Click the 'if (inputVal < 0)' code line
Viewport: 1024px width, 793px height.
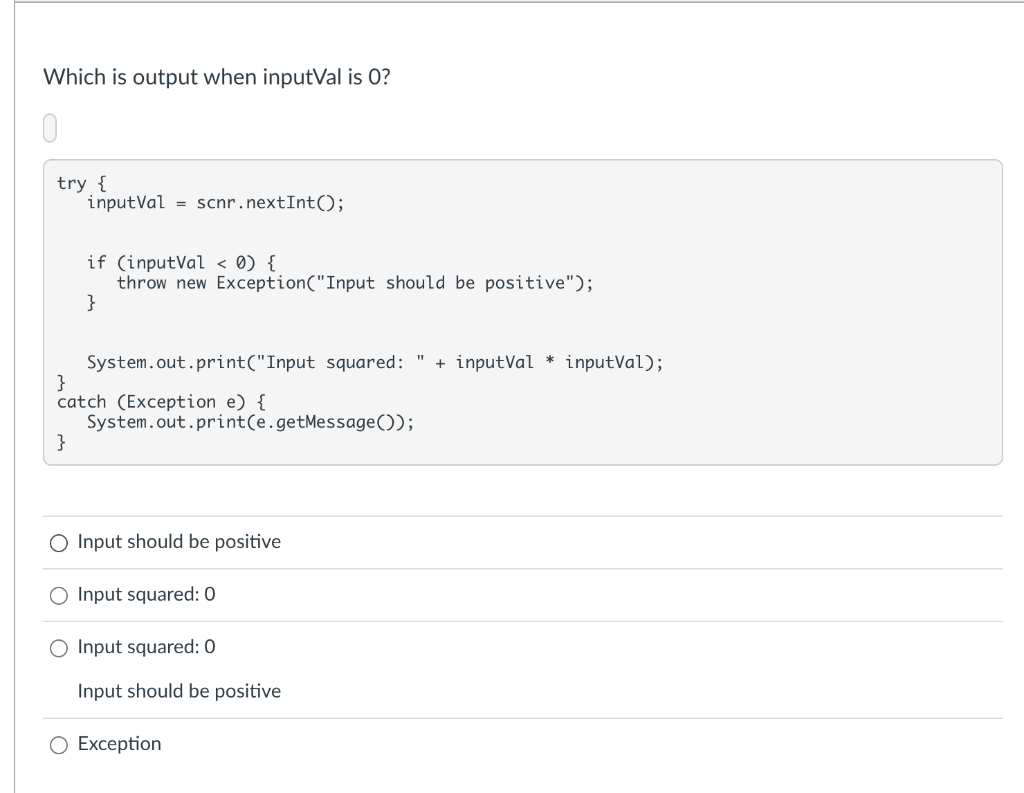(182, 263)
